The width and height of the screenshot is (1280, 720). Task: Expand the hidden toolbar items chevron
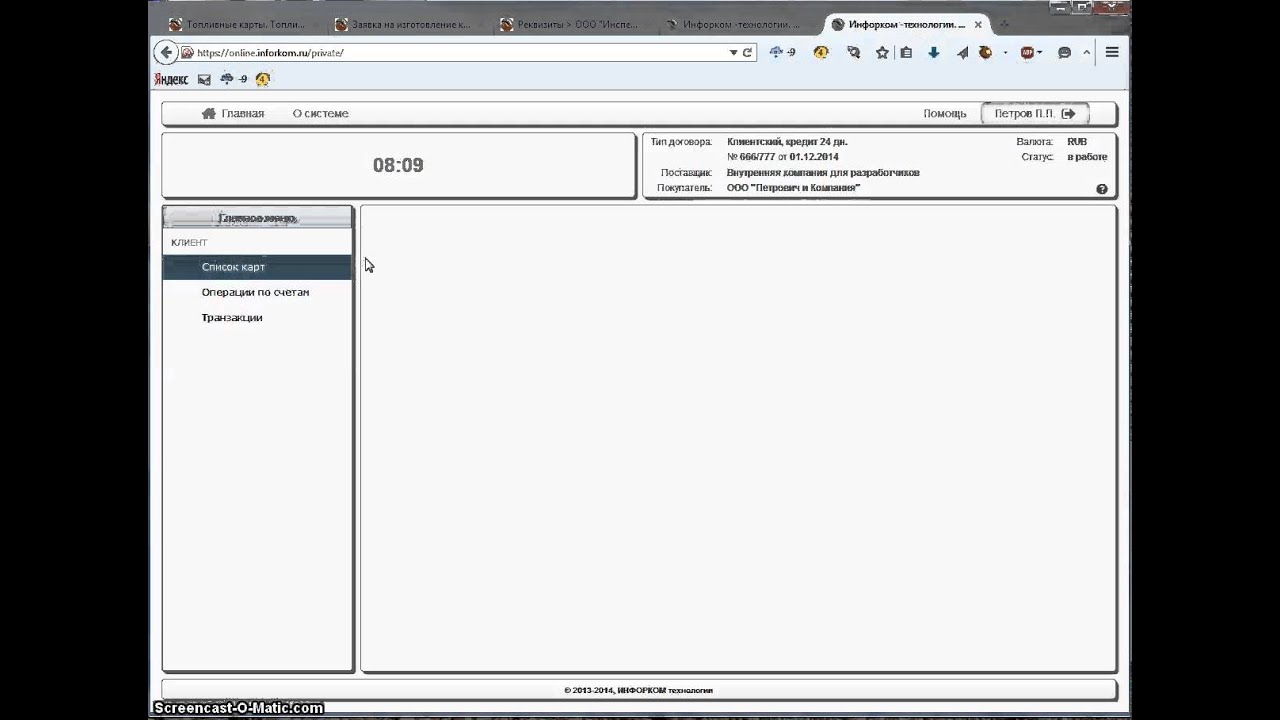coord(1087,53)
